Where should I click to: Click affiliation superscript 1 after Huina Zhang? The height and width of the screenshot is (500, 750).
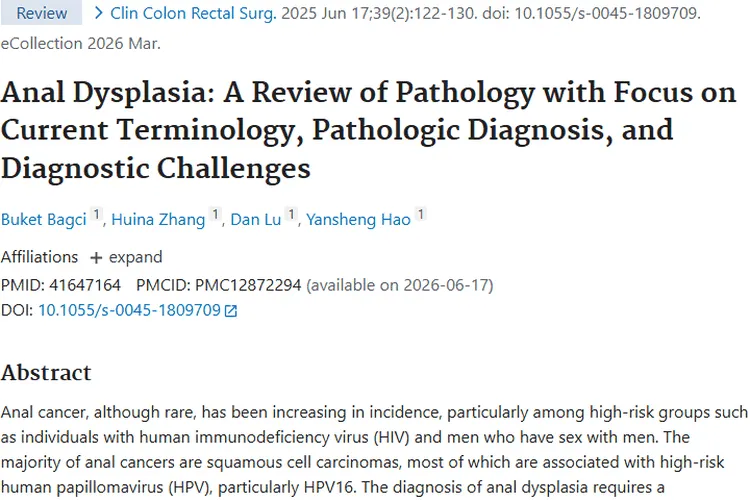pos(216,215)
